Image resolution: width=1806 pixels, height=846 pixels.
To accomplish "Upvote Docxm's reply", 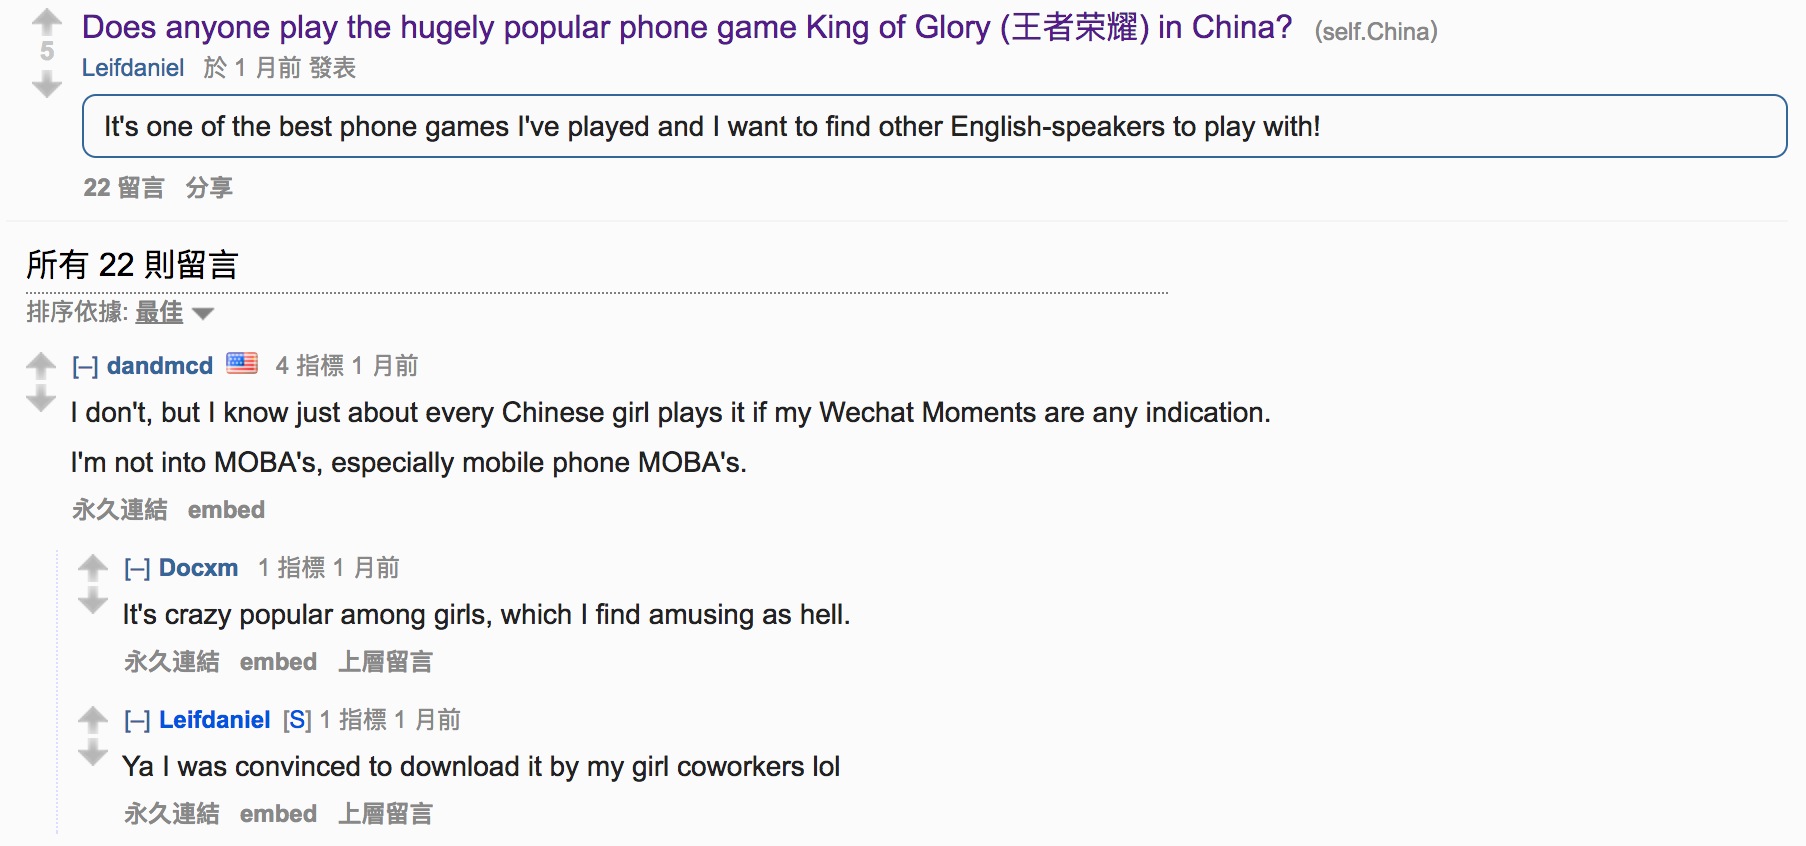I will click(x=93, y=567).
